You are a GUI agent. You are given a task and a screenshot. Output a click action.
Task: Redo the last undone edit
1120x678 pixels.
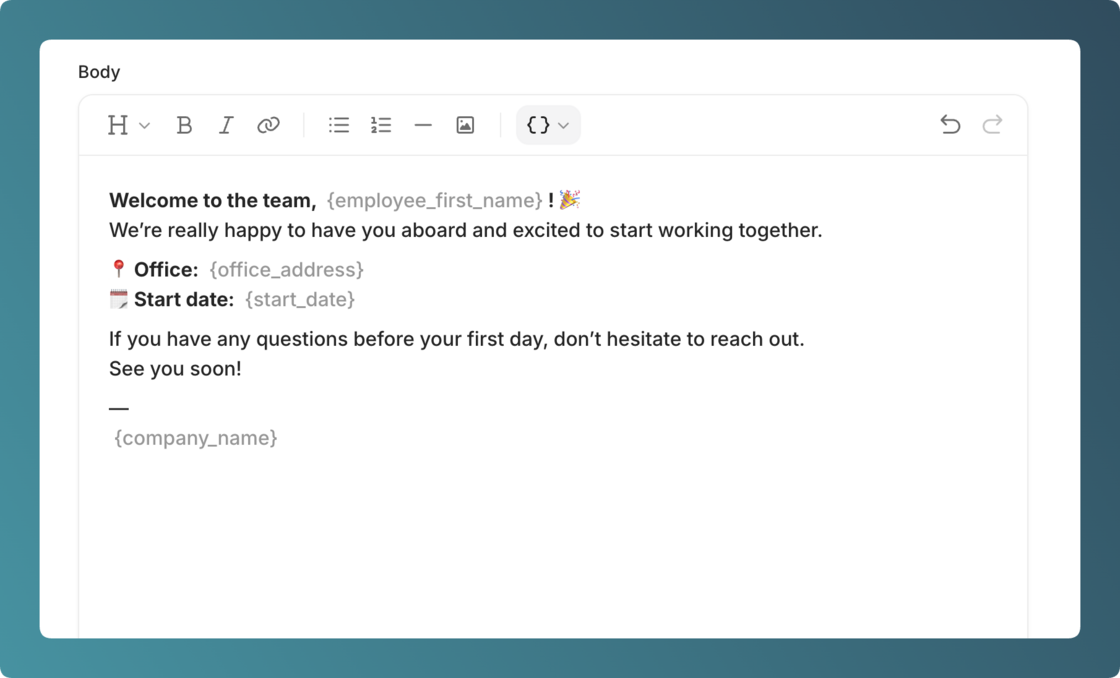tap(992, 125)
